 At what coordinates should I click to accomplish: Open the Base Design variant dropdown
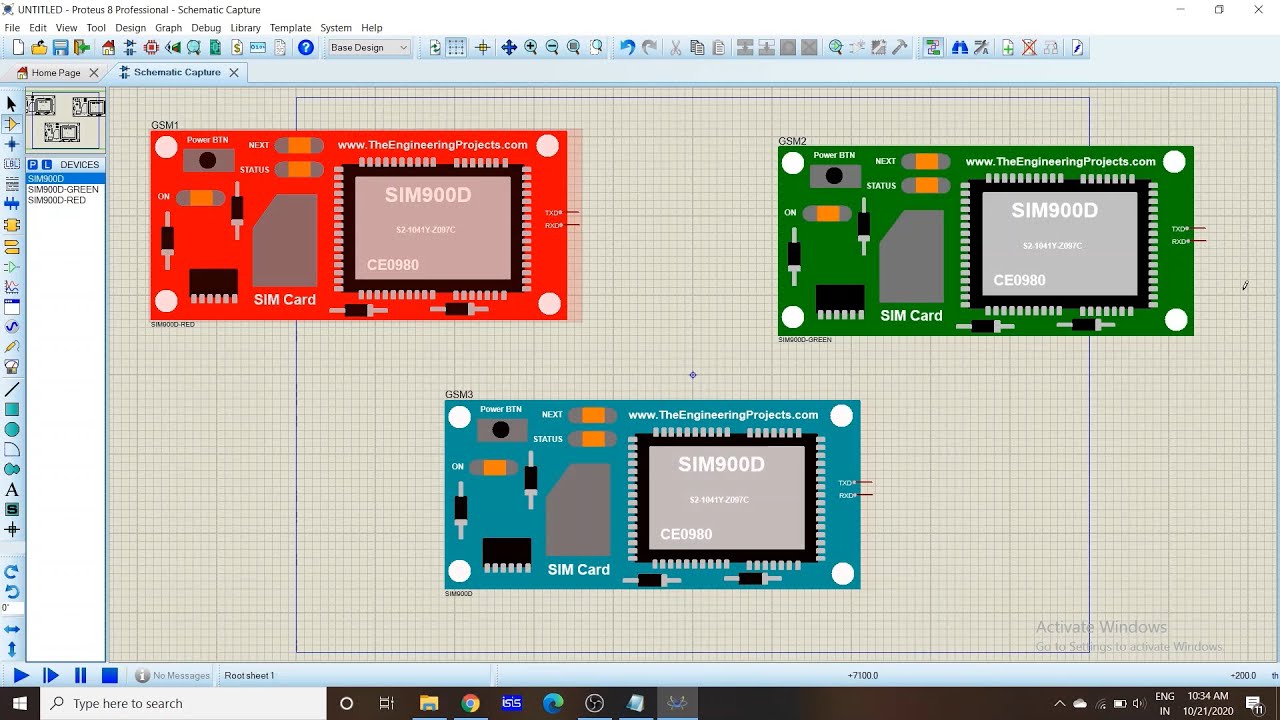369,48
